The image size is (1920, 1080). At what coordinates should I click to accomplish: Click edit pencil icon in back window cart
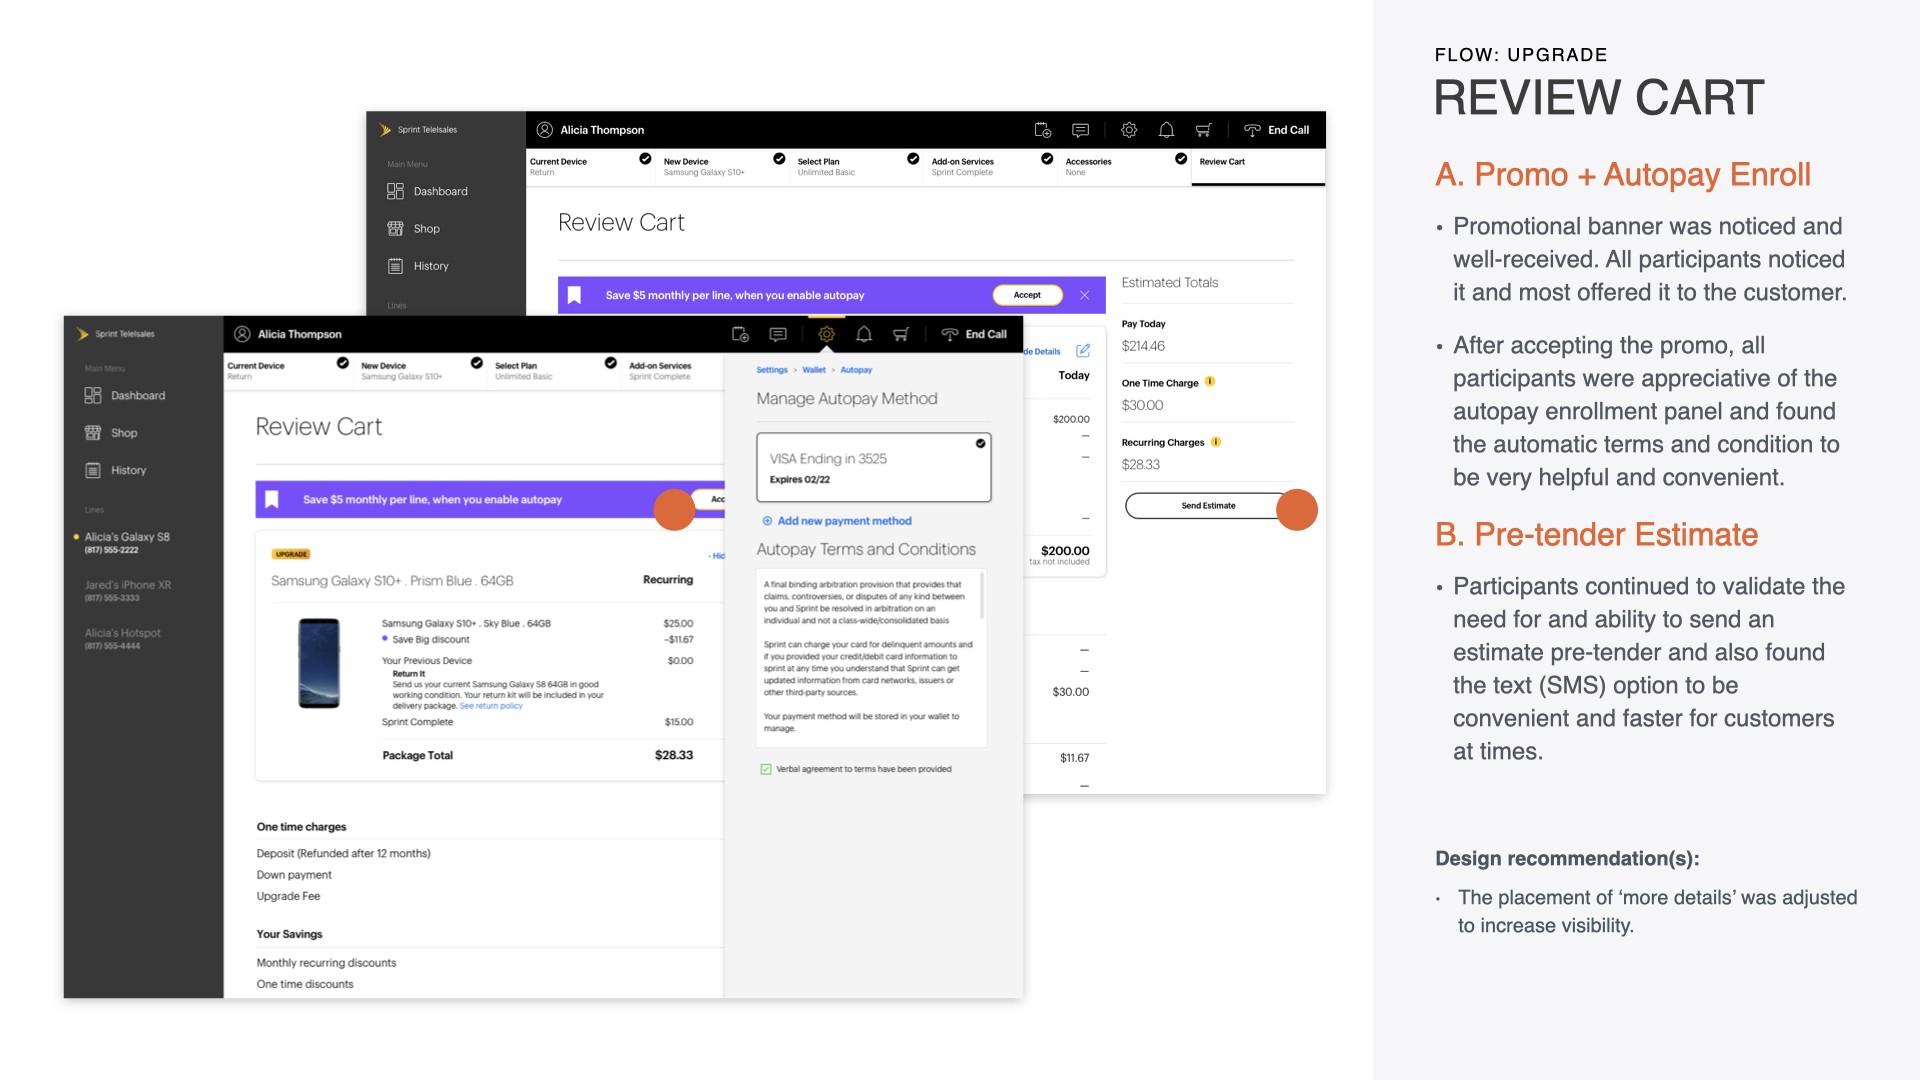point(1083,351)
